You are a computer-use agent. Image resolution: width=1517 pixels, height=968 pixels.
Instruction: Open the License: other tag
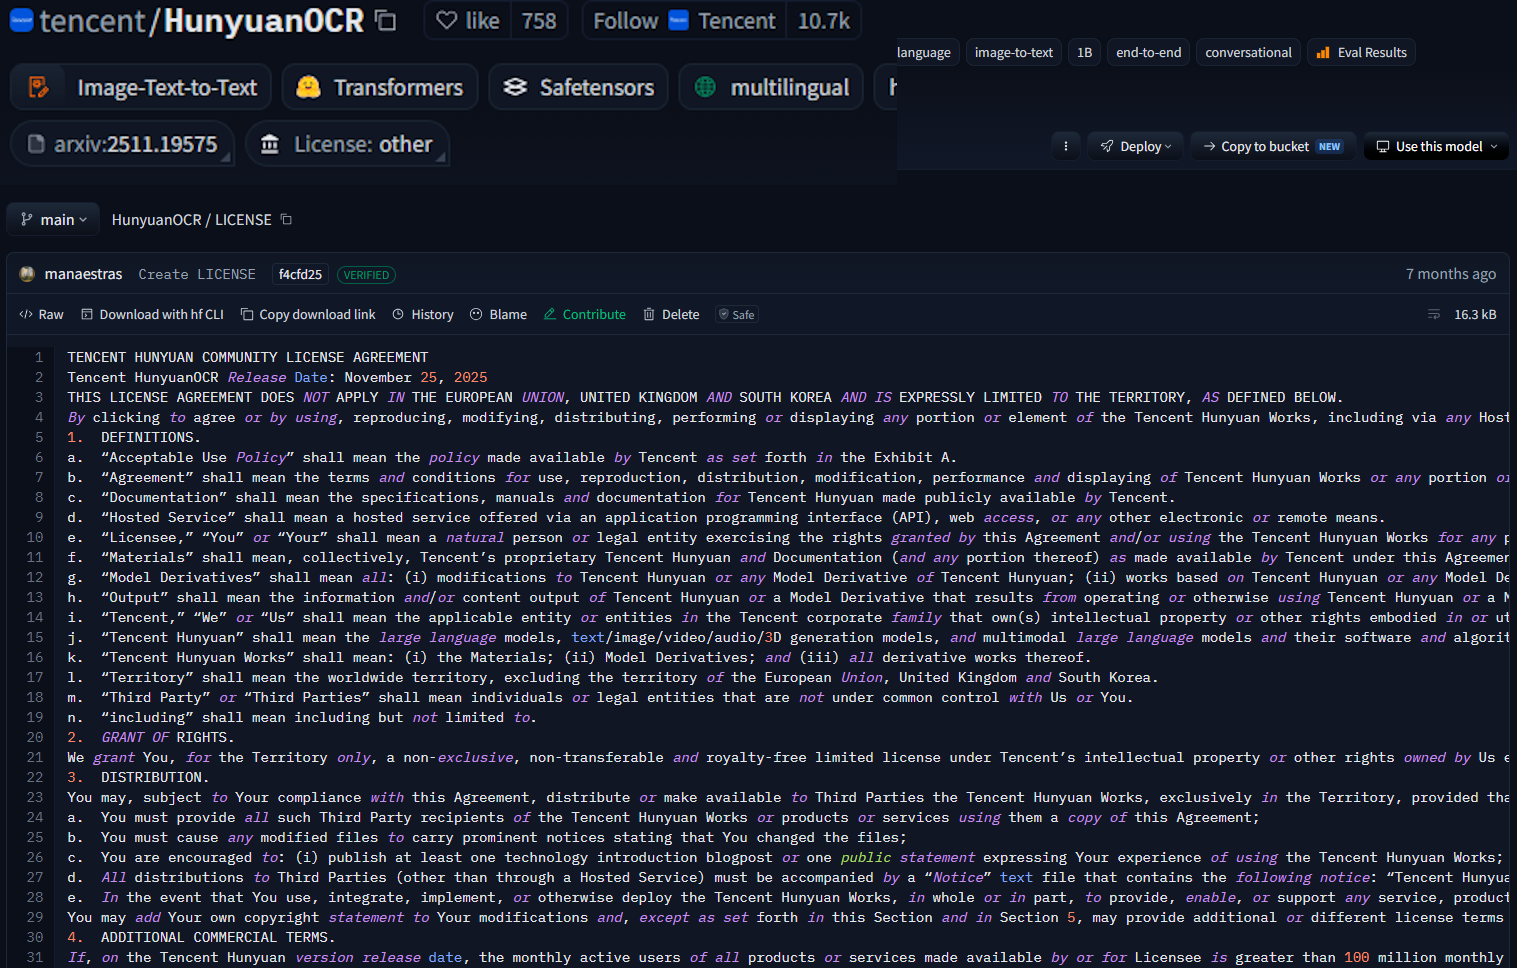point(347,144)
